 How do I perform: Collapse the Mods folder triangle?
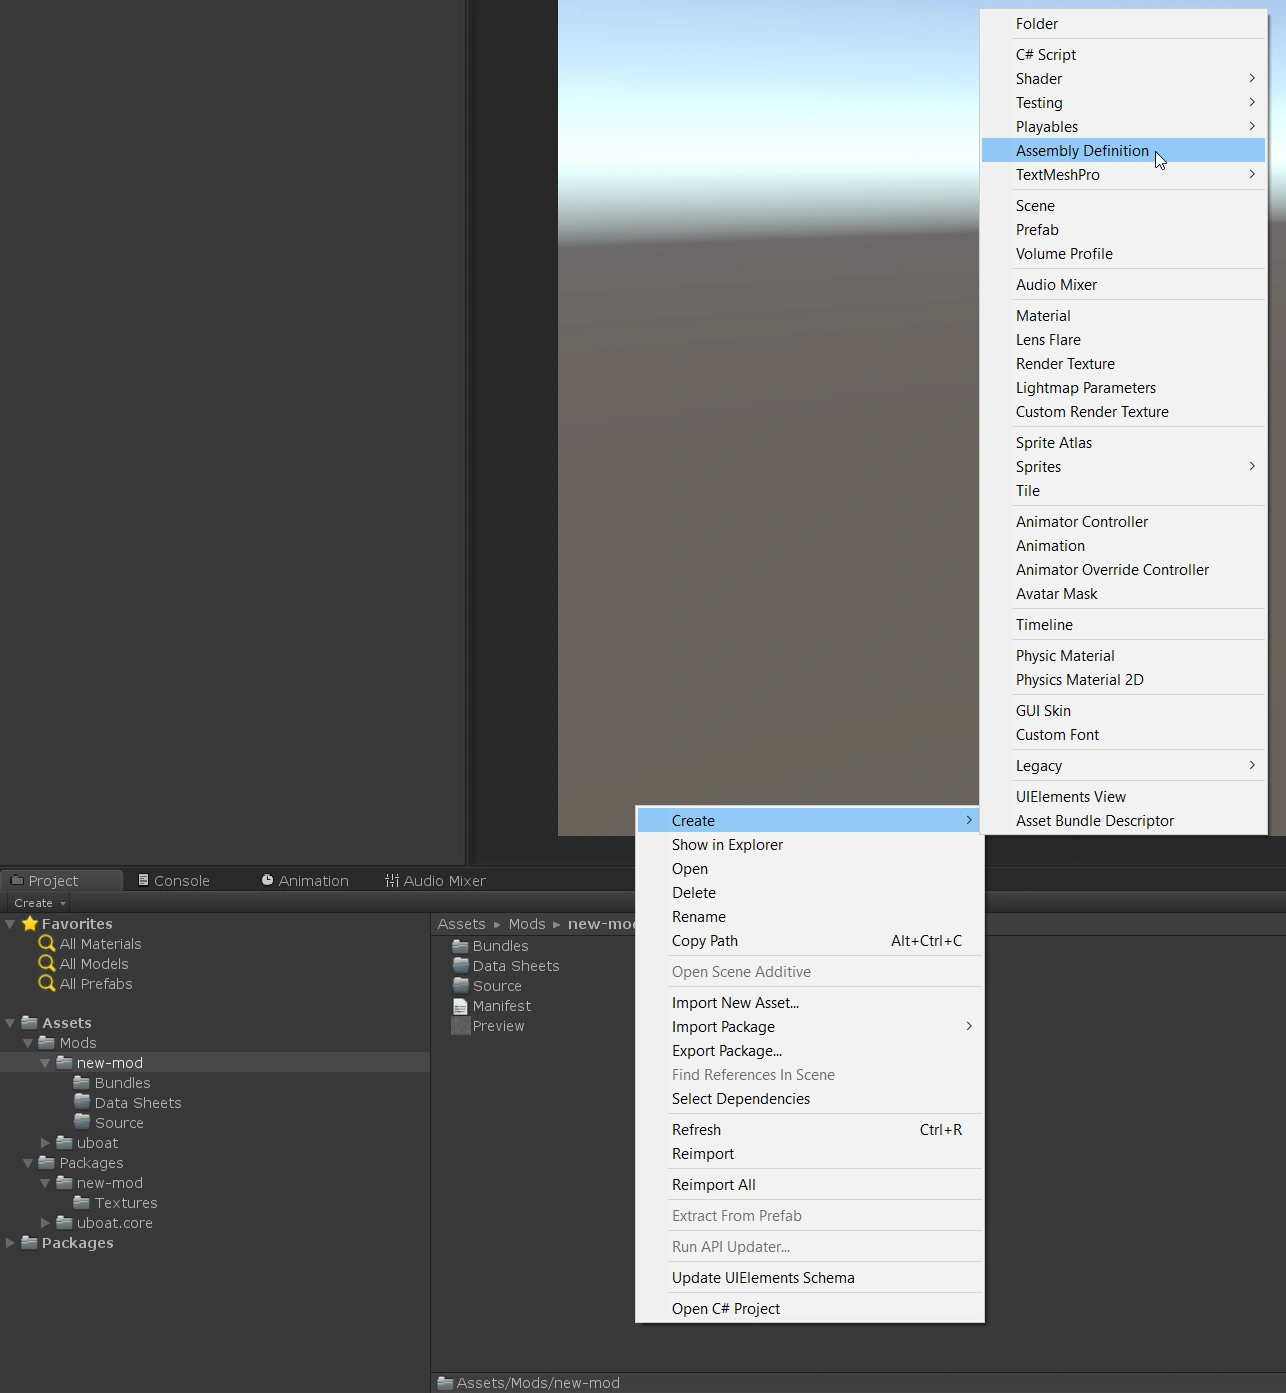tap(28, 1043)
